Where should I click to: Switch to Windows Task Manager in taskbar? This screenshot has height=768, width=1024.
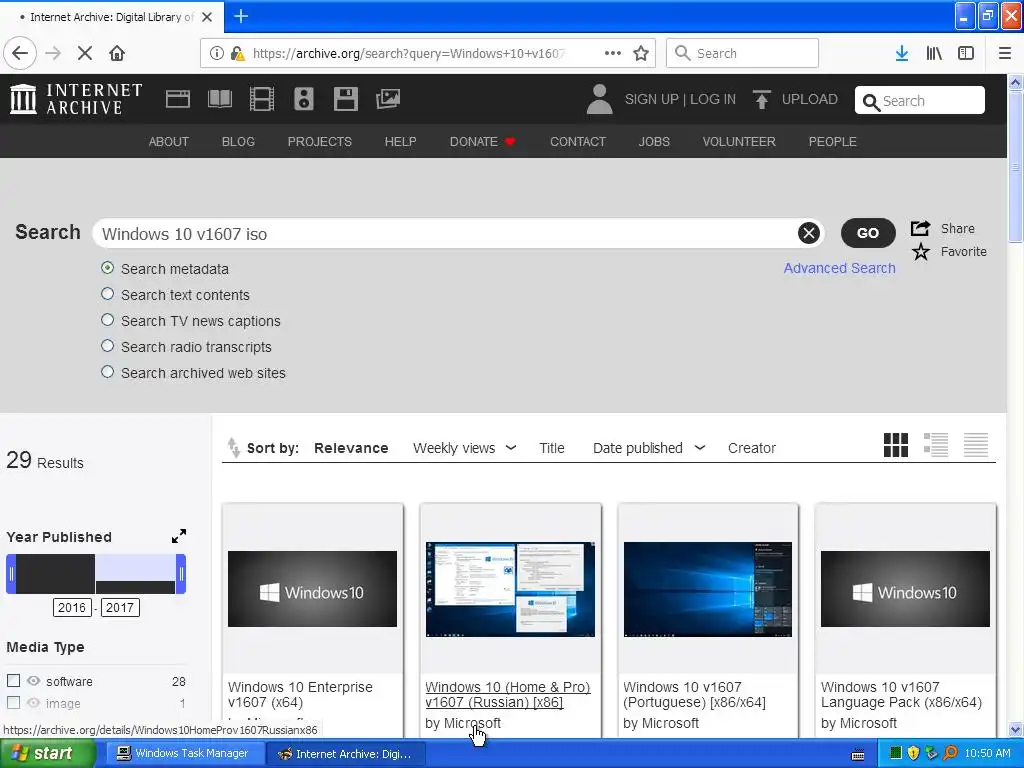click(x=183, y=753)
